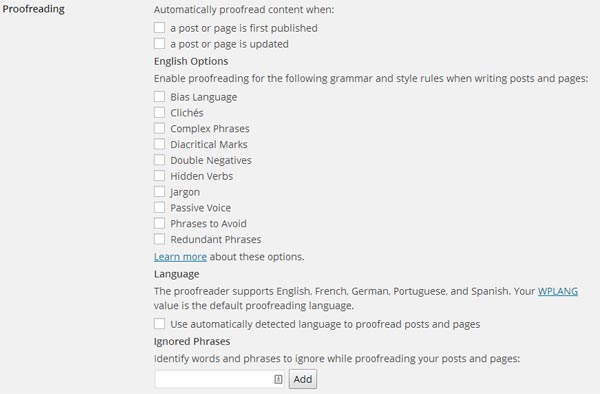Tick the Jargon checkbox
Viewport: 600px width, 394px height.
160,191
